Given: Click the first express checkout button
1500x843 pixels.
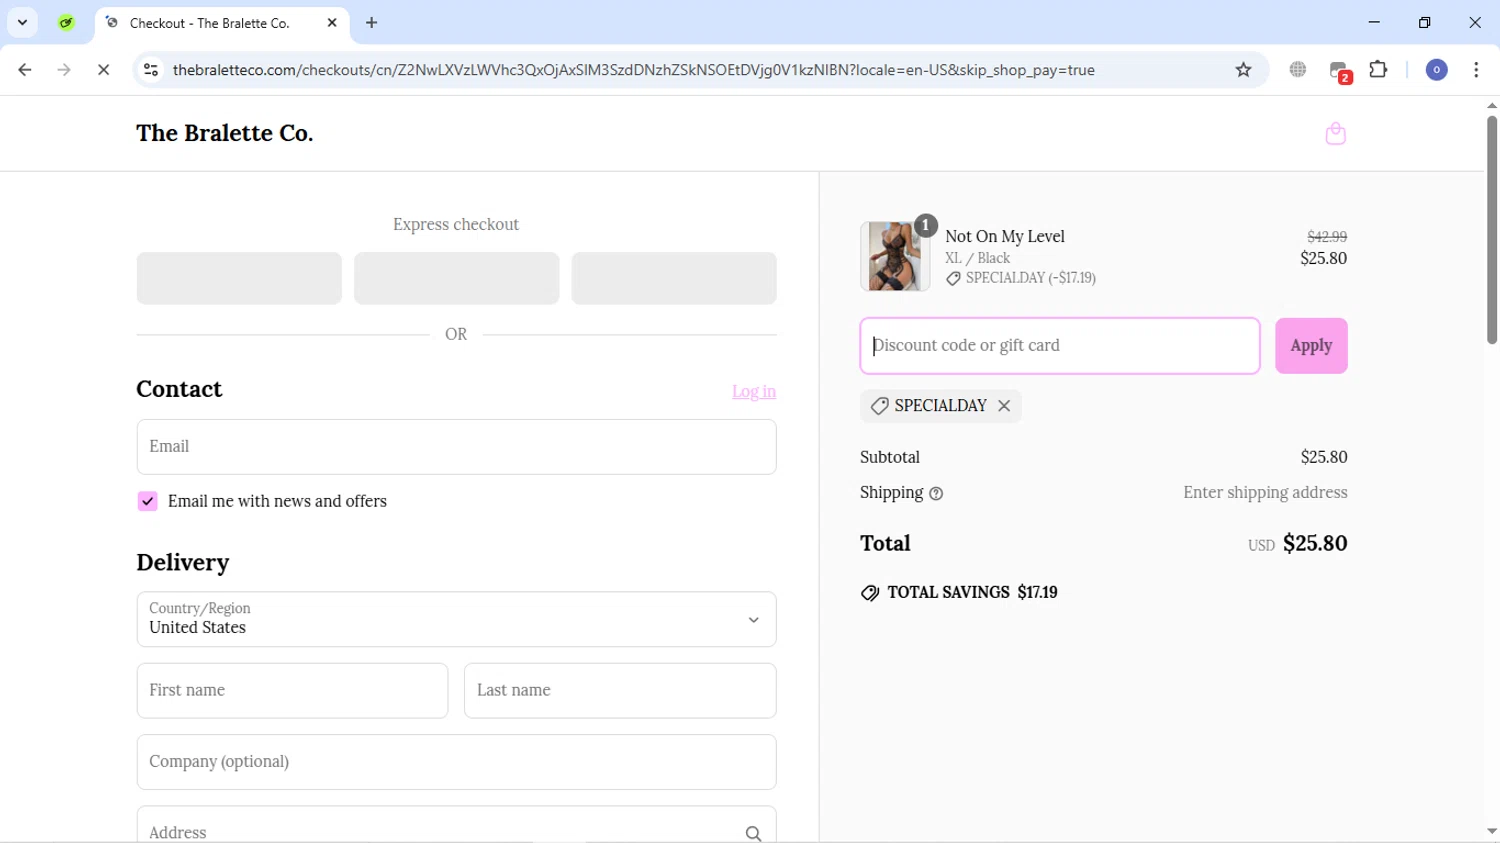Looking at the screenshot, I should [239, 278].
